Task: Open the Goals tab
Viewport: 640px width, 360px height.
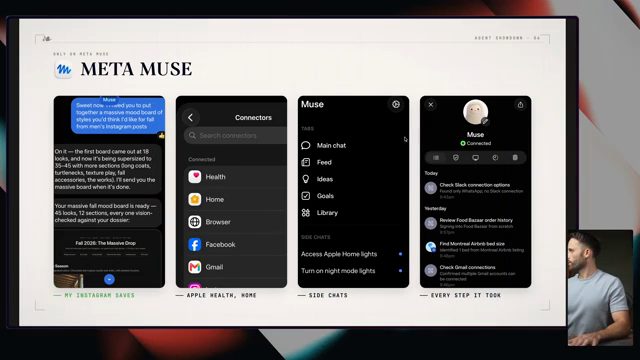Action: click(318, 196)
